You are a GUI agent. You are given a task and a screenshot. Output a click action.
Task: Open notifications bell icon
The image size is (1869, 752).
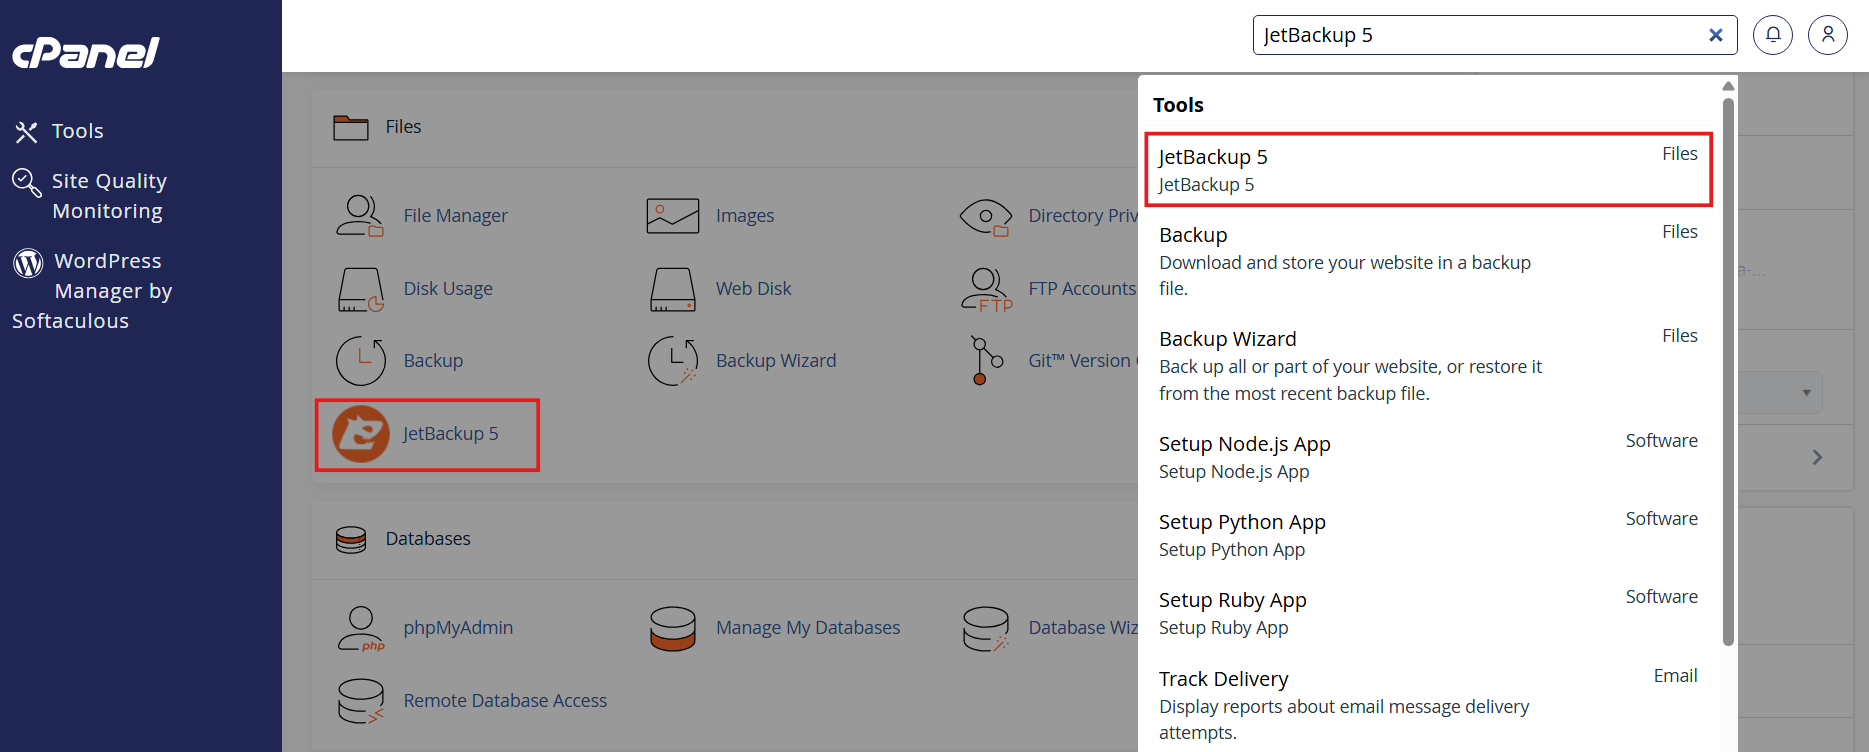1773,35
